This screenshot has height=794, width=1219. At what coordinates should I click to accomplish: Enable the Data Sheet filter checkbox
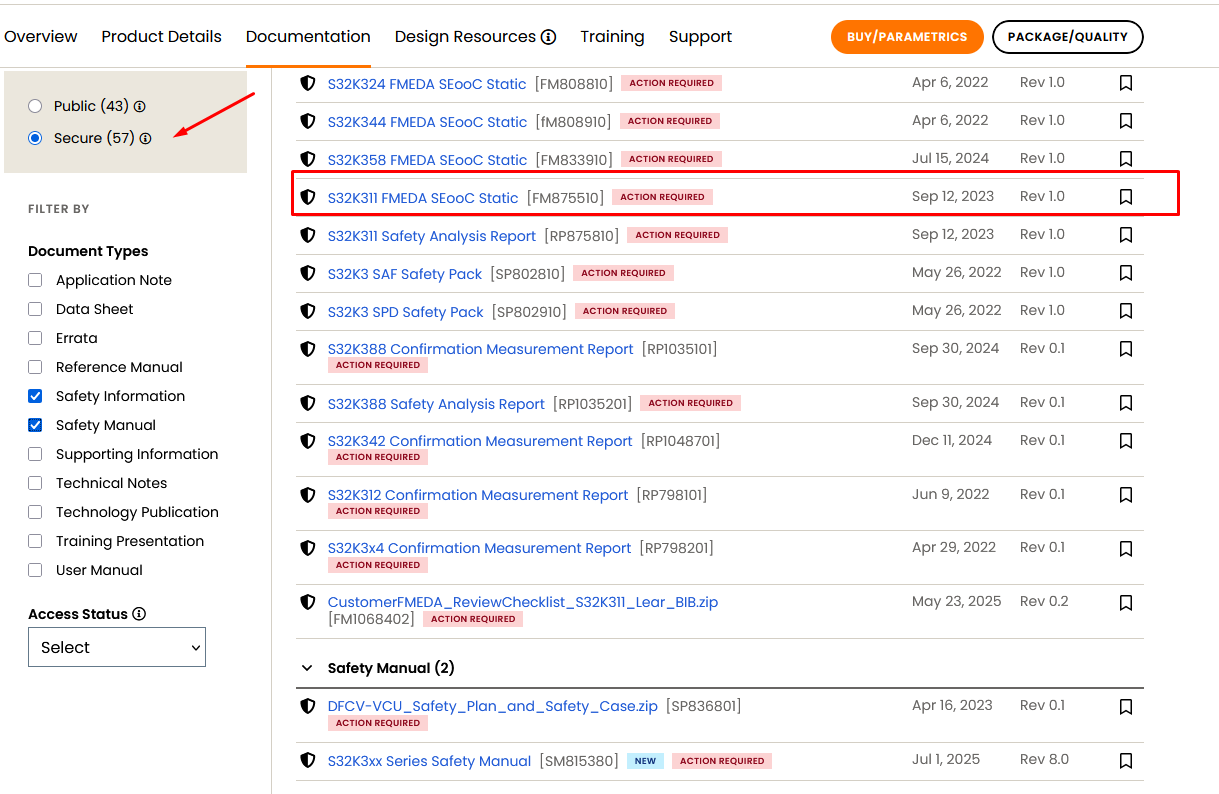point(35,309)
